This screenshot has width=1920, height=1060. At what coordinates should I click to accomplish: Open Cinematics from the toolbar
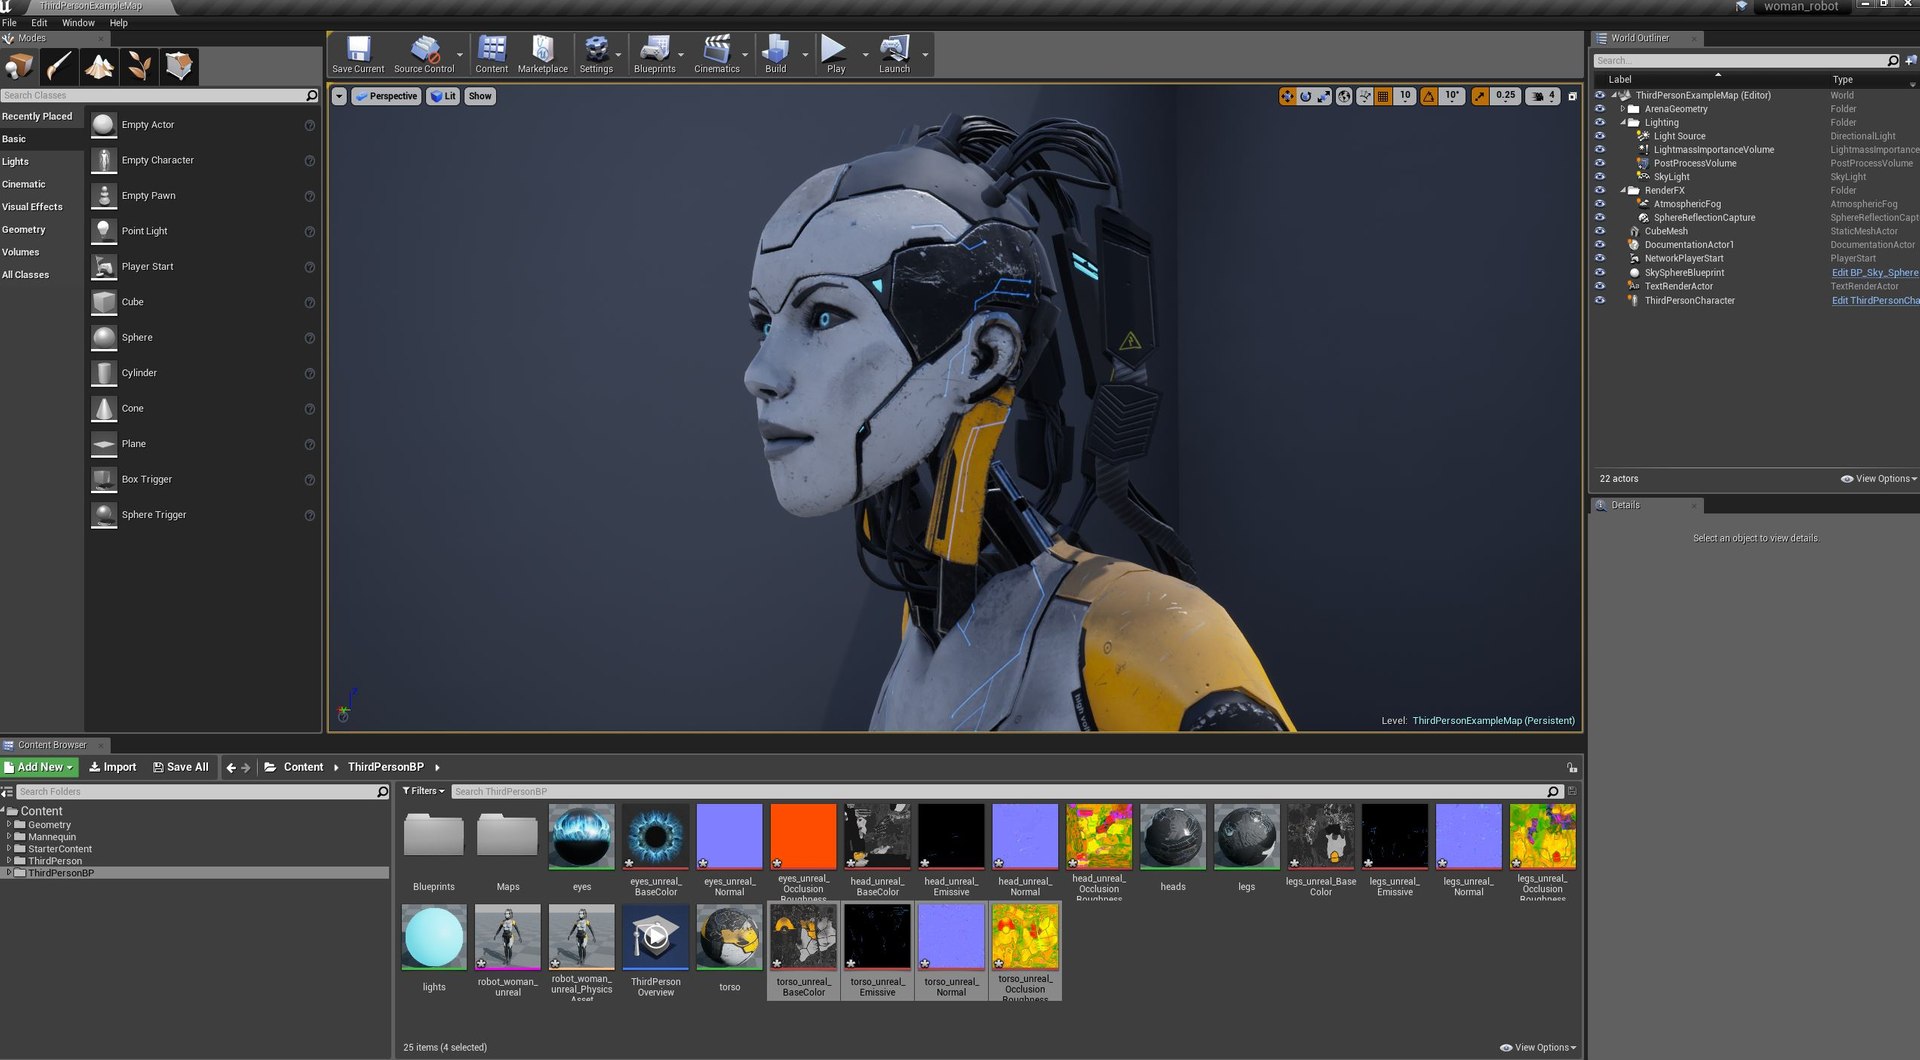tap(717, 54)
